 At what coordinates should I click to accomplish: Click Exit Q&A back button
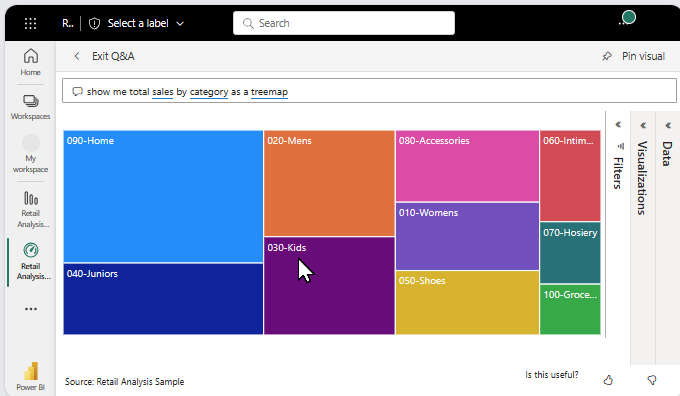104,56
